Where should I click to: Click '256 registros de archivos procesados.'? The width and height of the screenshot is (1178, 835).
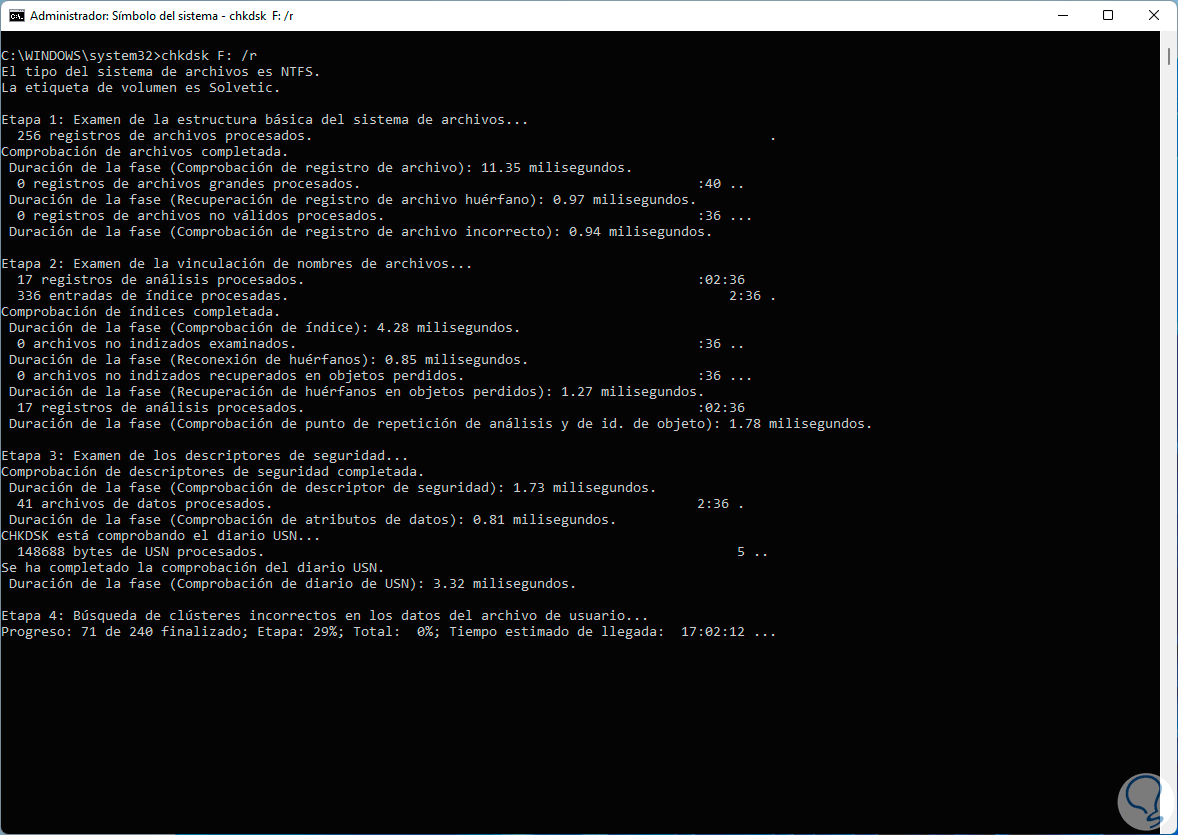click(165, 135)
